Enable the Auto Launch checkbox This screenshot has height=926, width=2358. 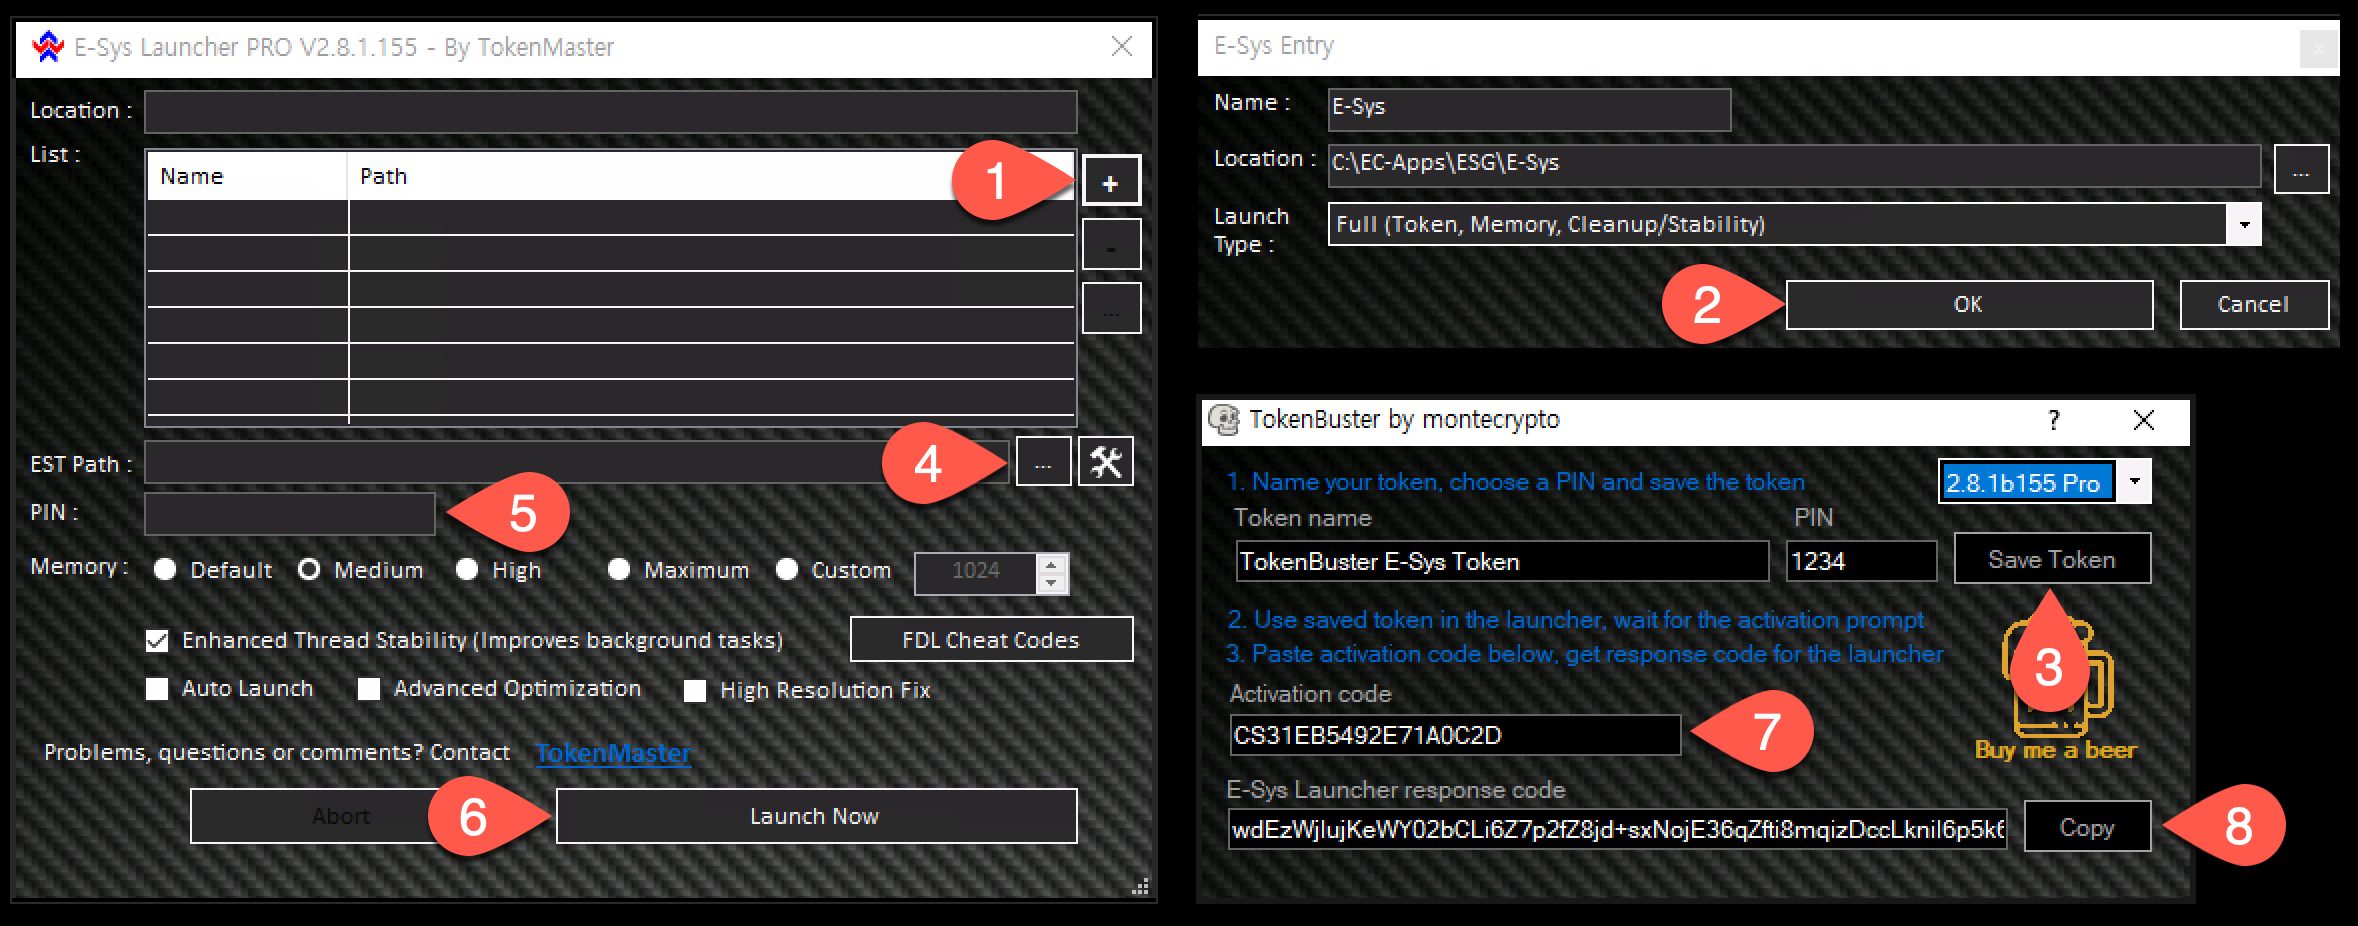[157, 689]
